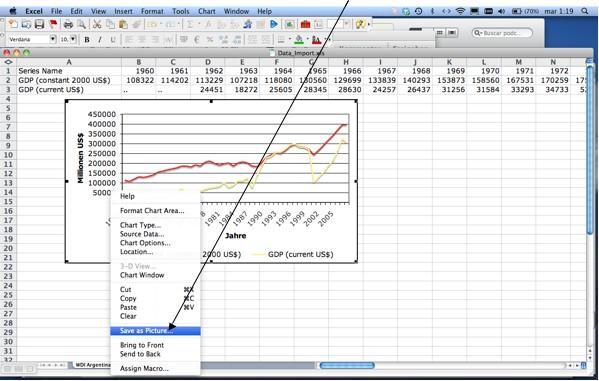
Task: Choose Format Chart Area option
Action: tap(152, 211)
